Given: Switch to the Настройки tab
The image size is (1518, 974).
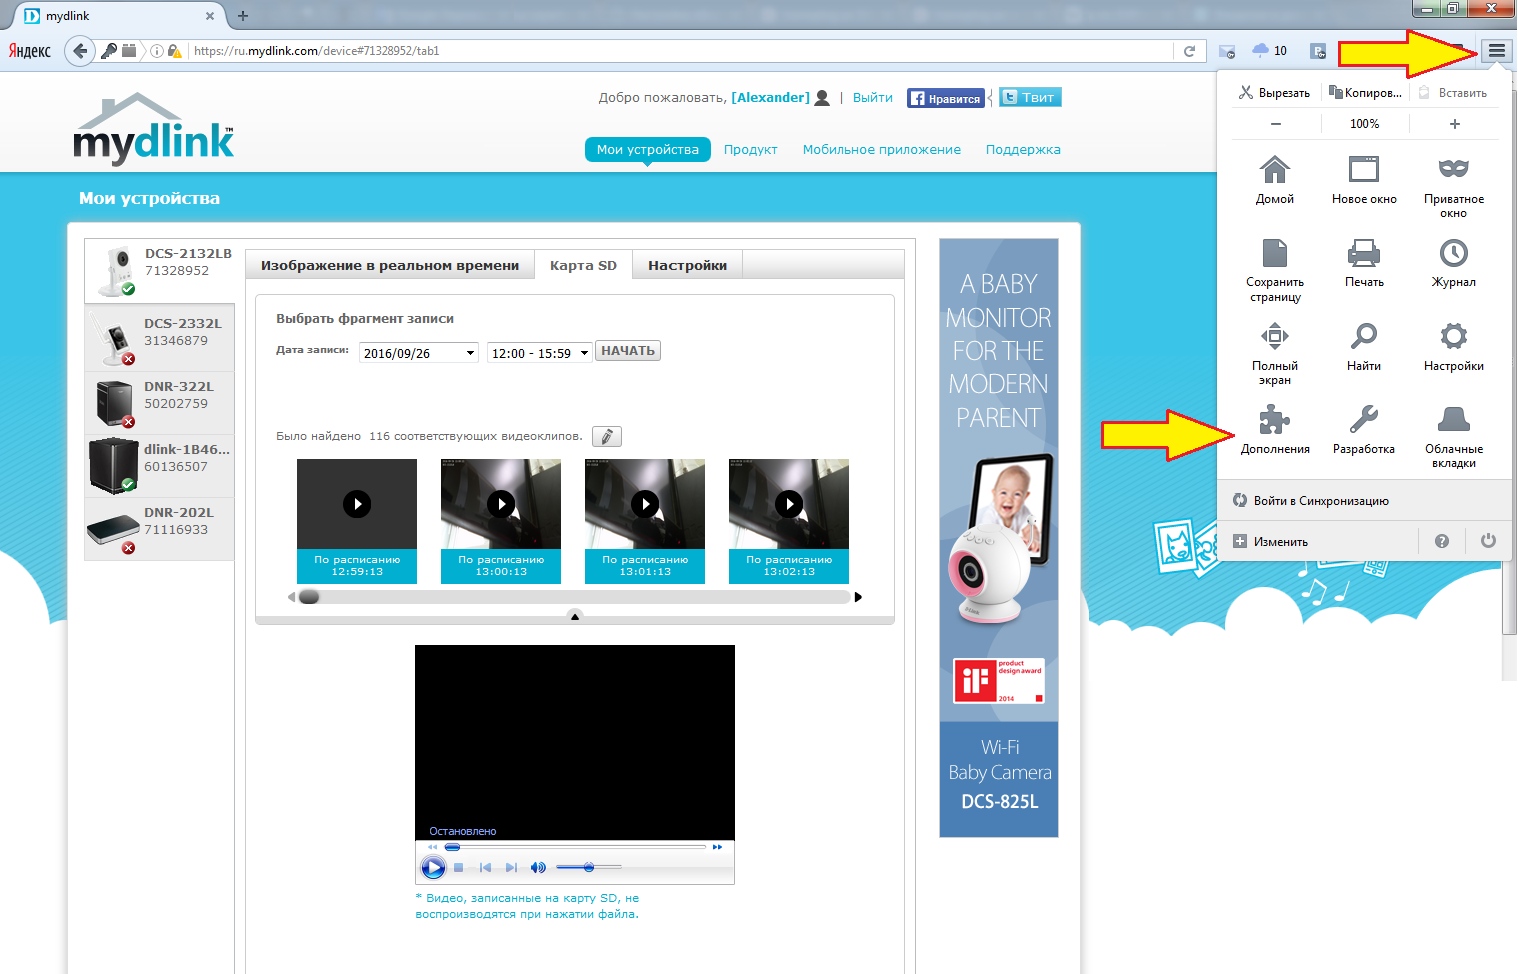Looking at the screenshot, I should 687,266.
